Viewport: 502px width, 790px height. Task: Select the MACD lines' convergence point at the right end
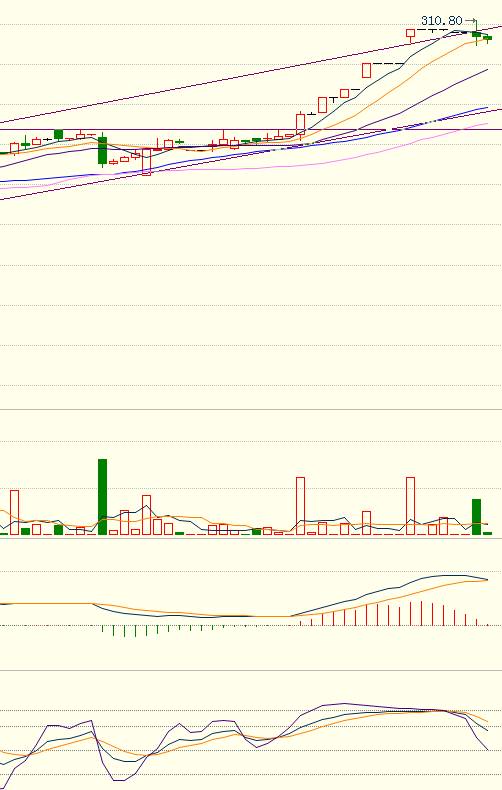coord(487,580)
